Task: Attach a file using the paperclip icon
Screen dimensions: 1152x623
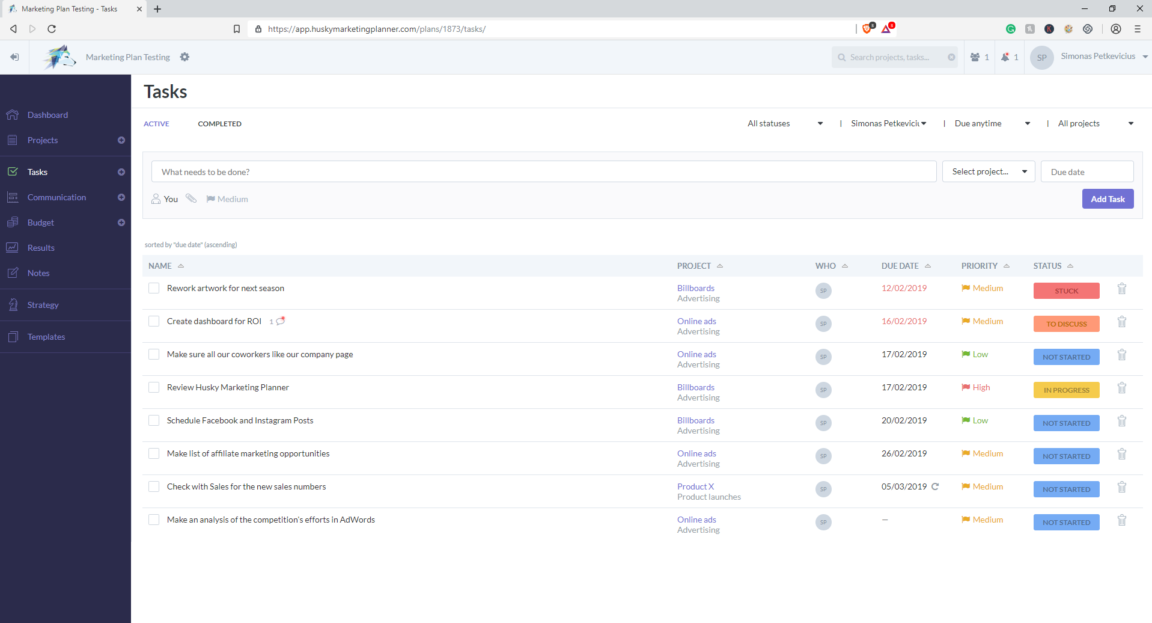Action: coord(191,198)
